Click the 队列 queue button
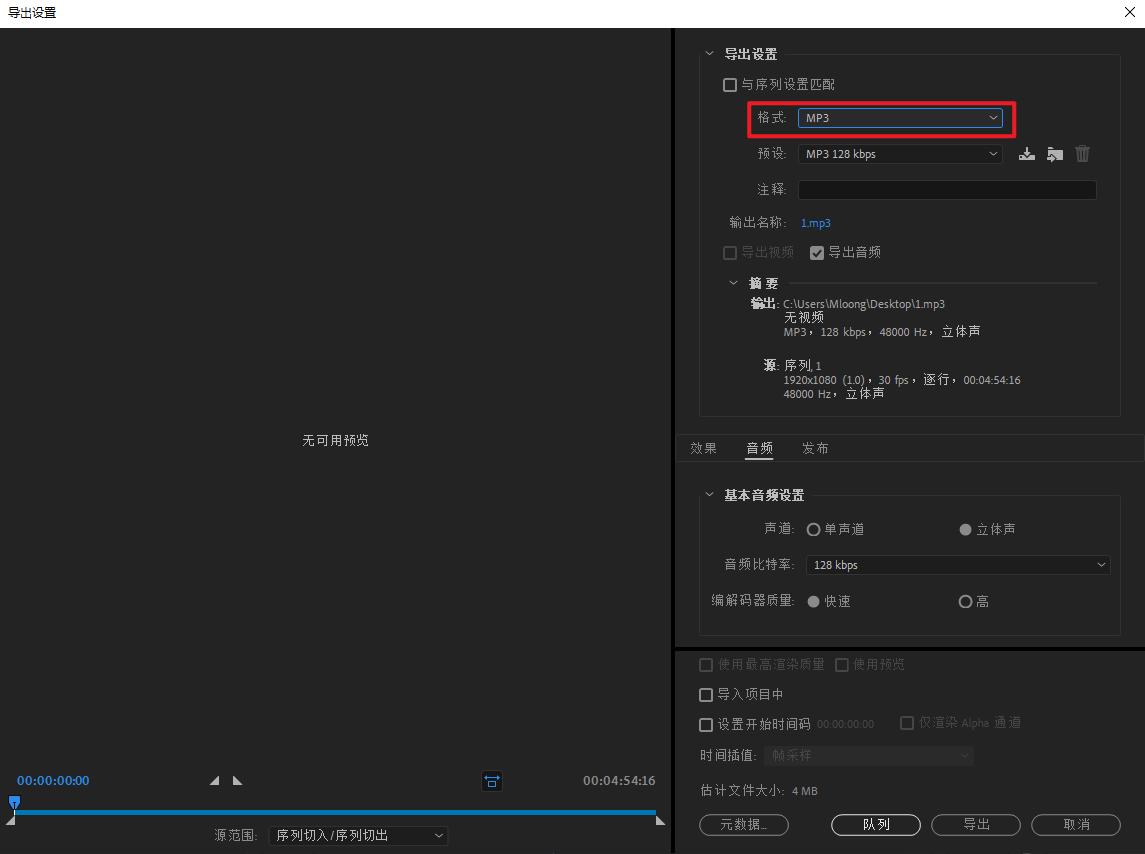1145x854 pixels. pyautogui.click(x=875, y=825)
